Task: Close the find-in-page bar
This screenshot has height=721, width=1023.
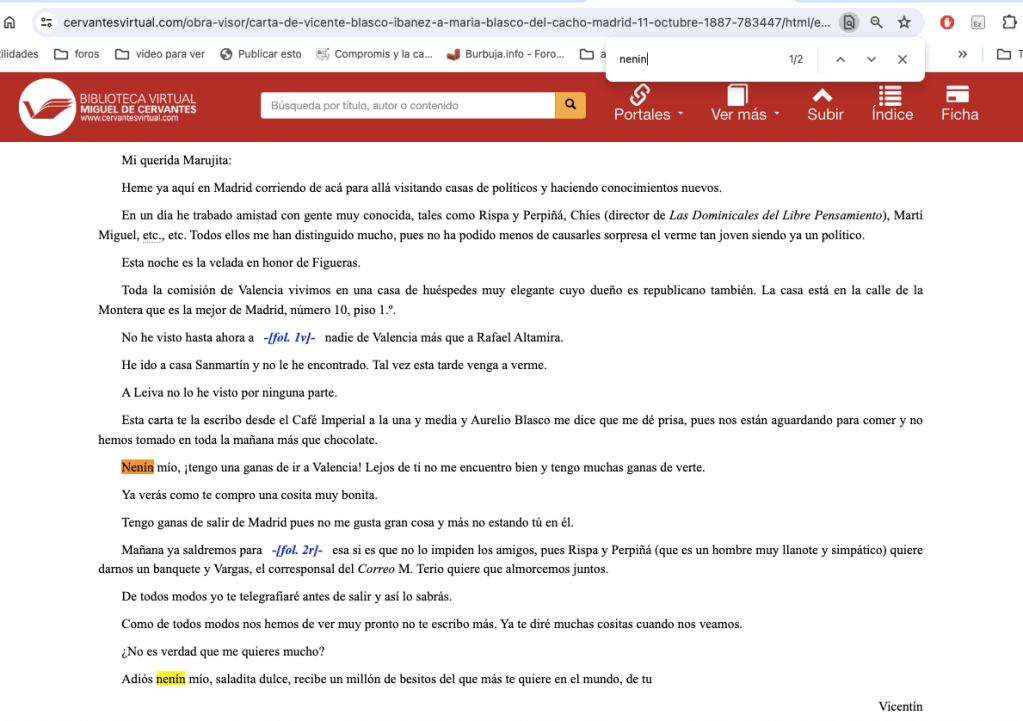Action: coord(902,59)
